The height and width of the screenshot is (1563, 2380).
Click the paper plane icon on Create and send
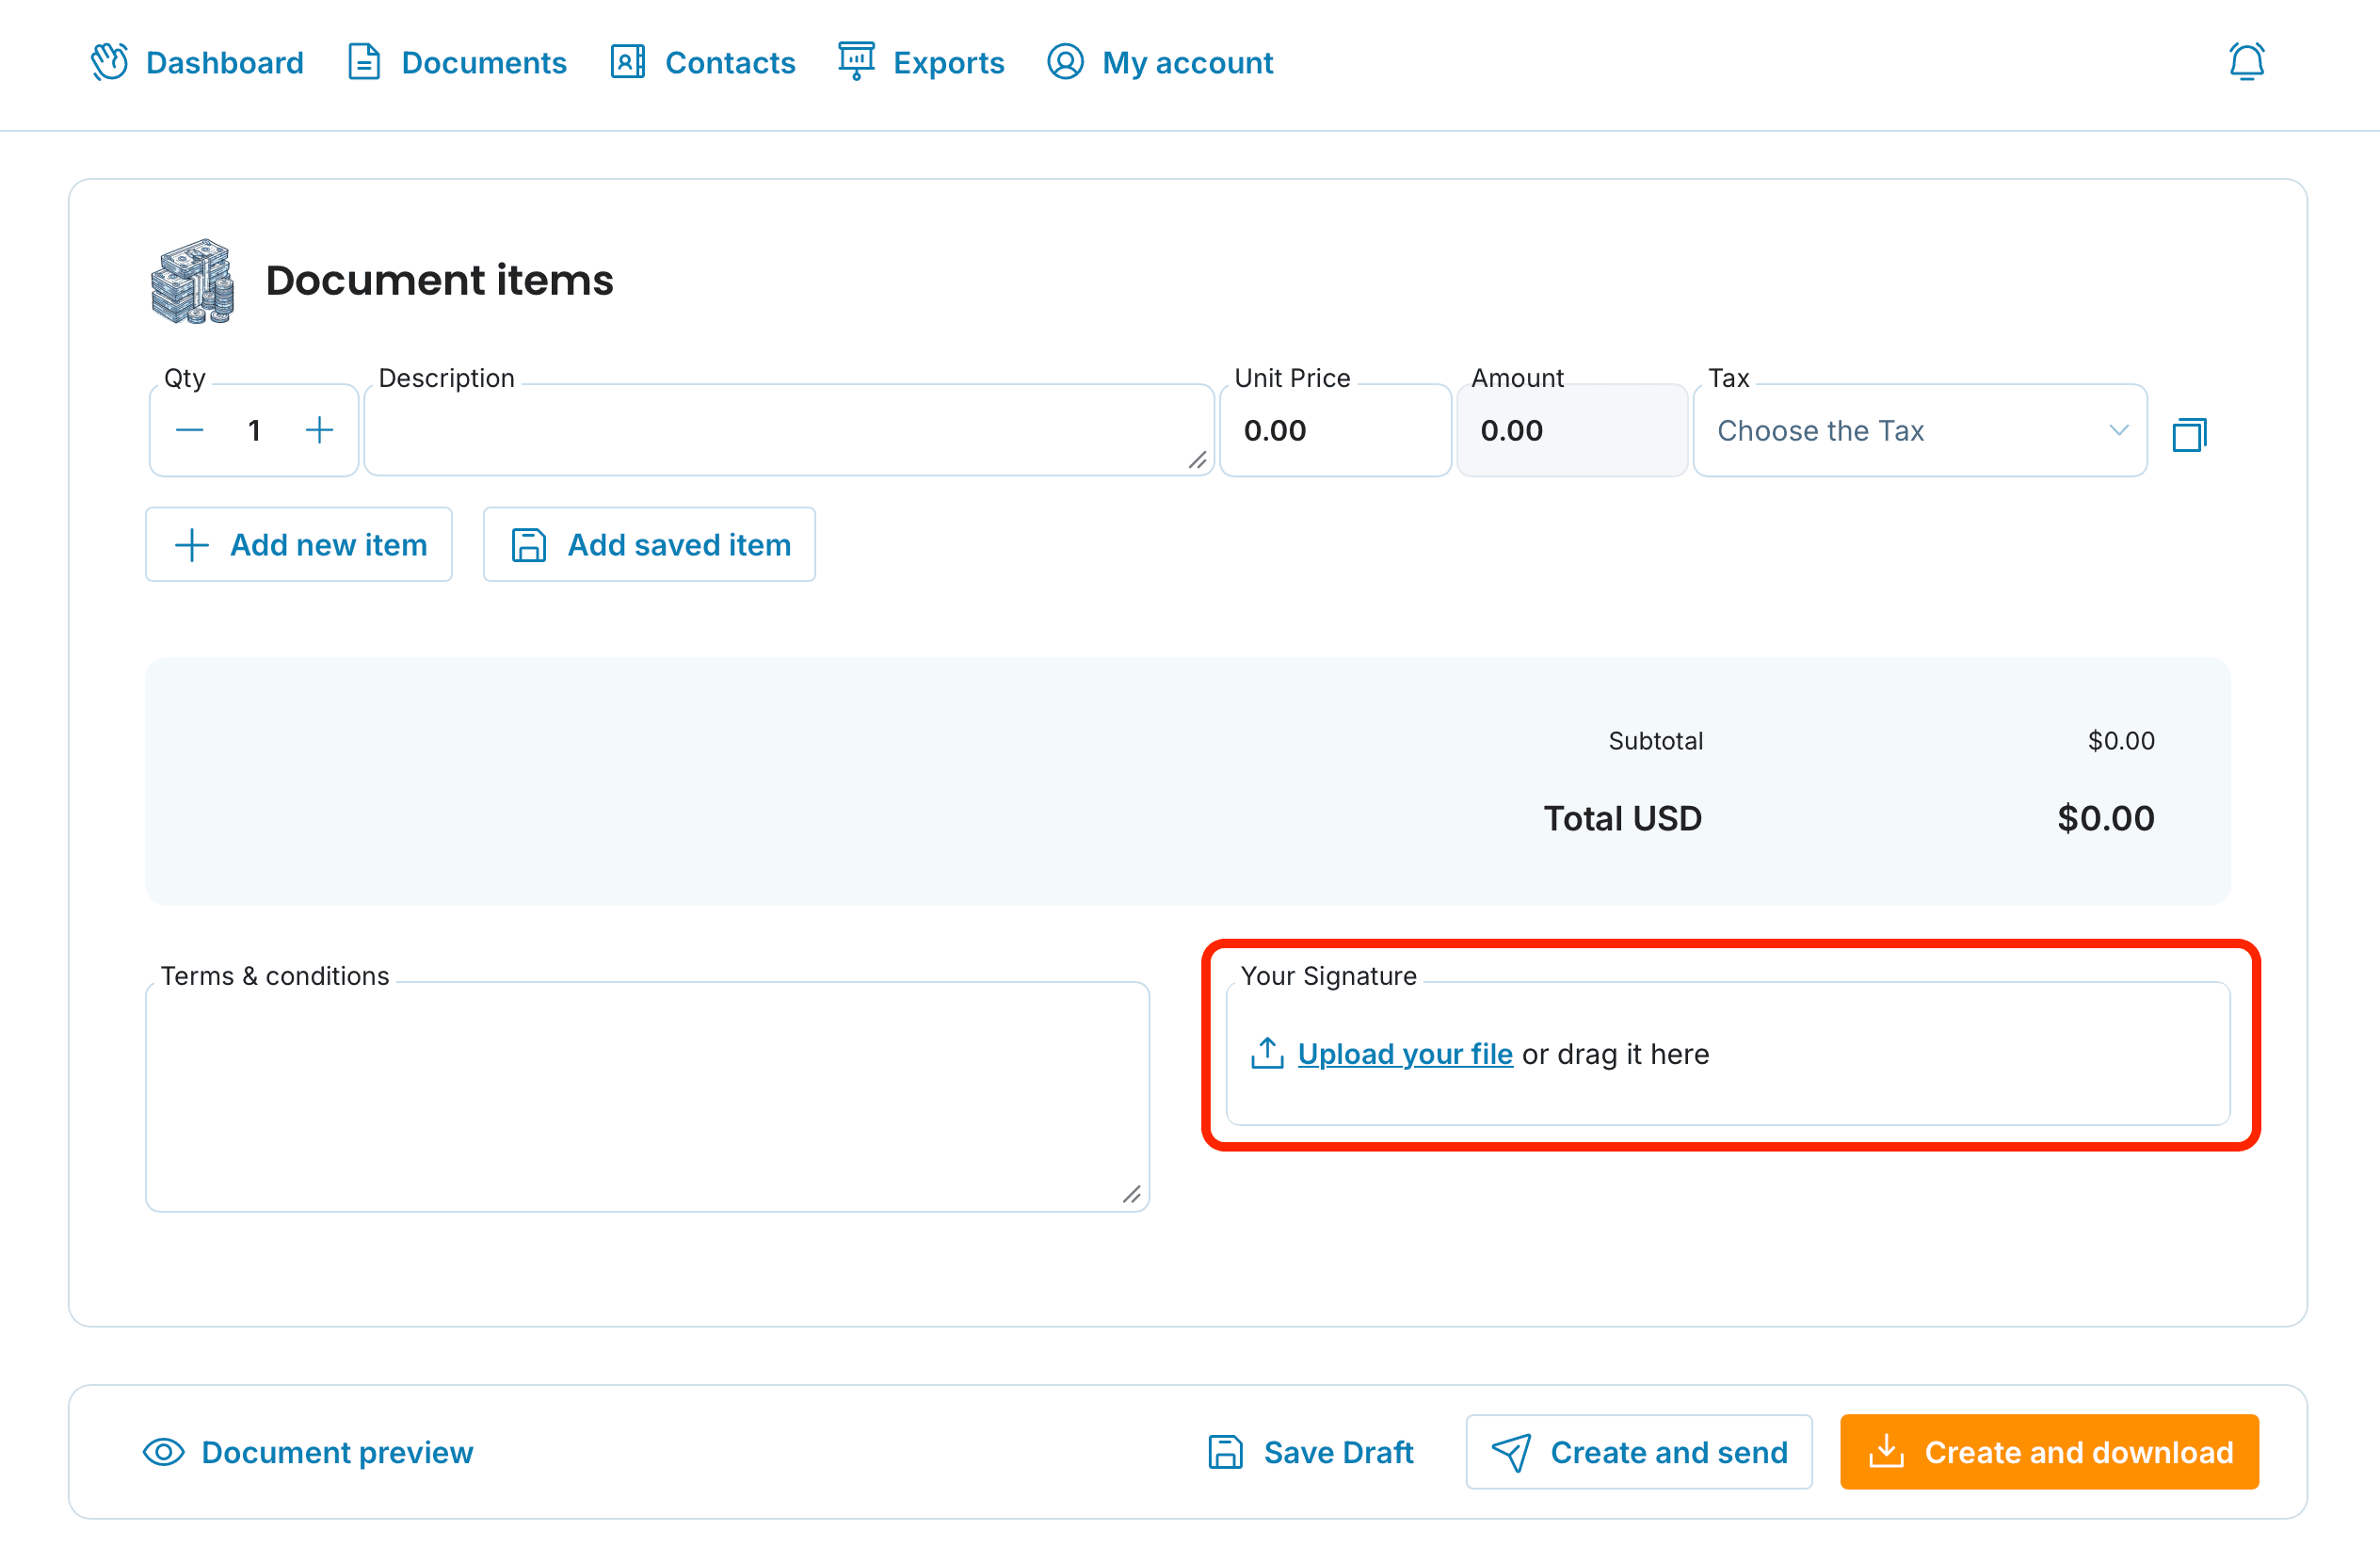click(x=1511, y=1452)
